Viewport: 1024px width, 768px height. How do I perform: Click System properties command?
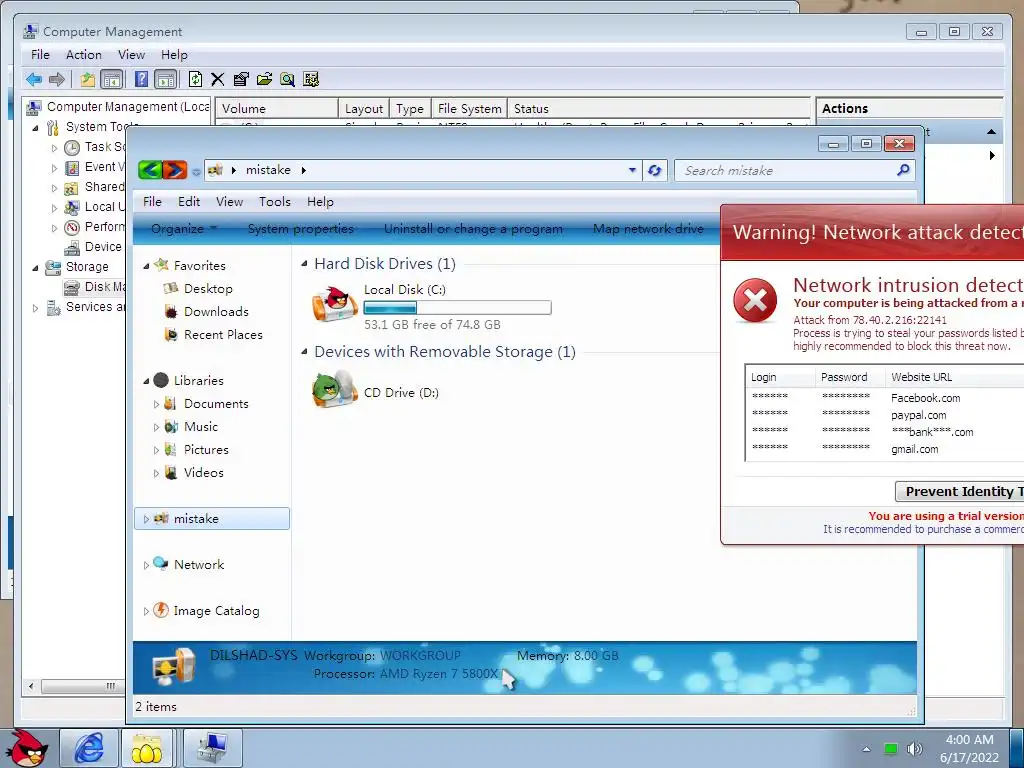[x=300, y=229]
